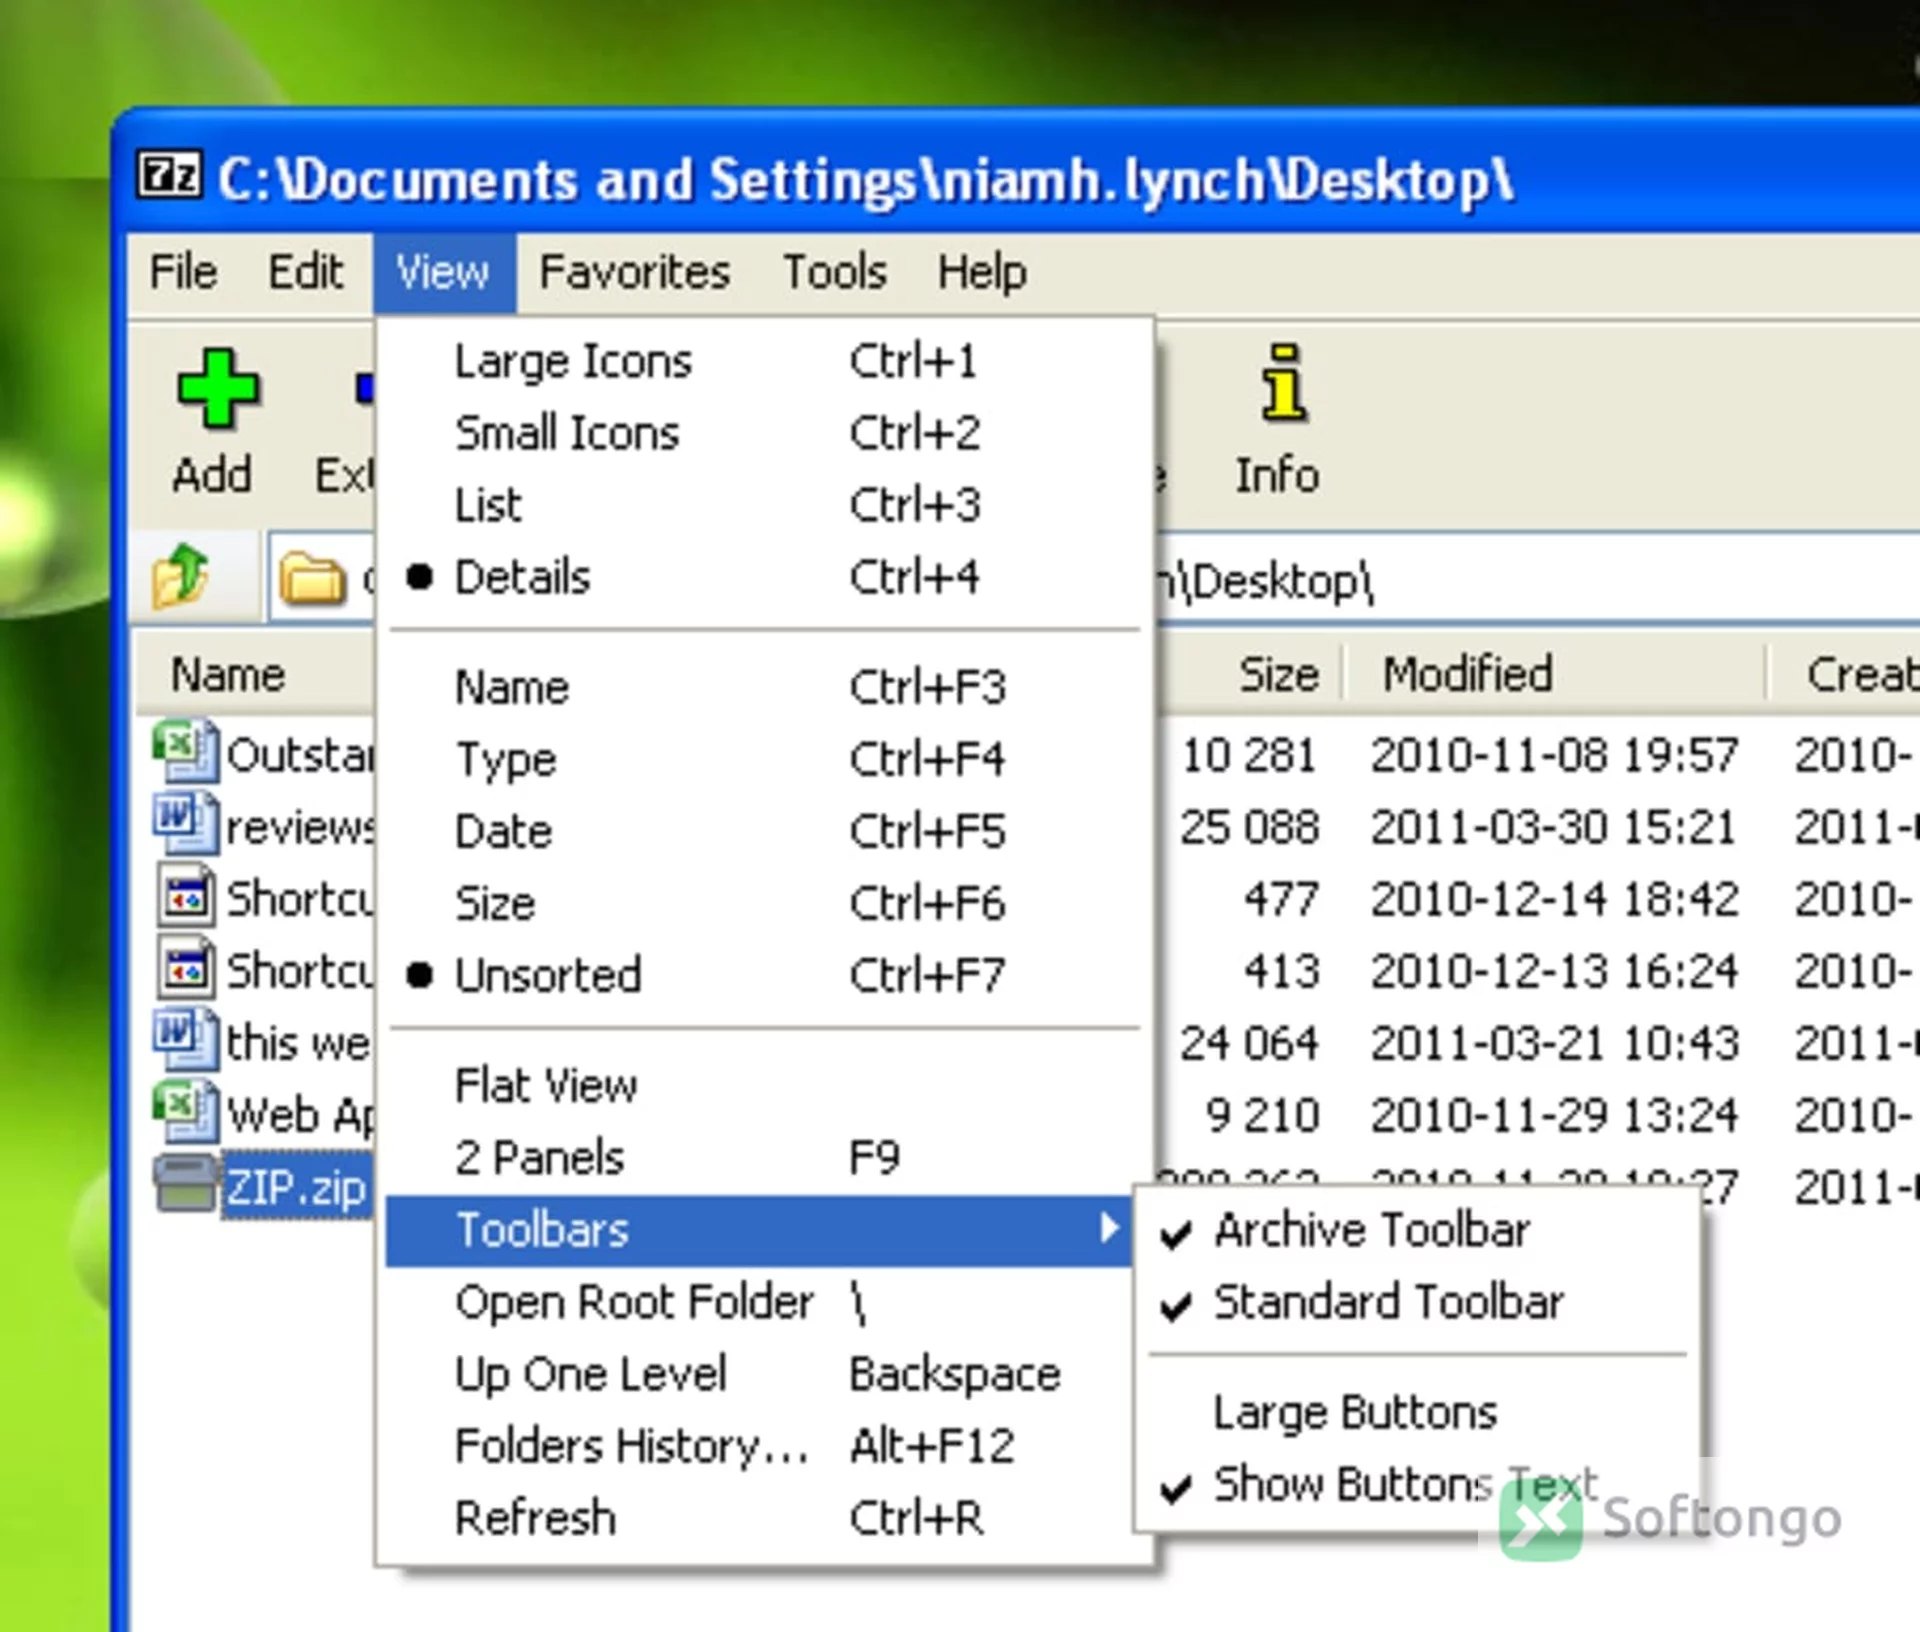
Task: Choose List view
Action: pos(765,505)
